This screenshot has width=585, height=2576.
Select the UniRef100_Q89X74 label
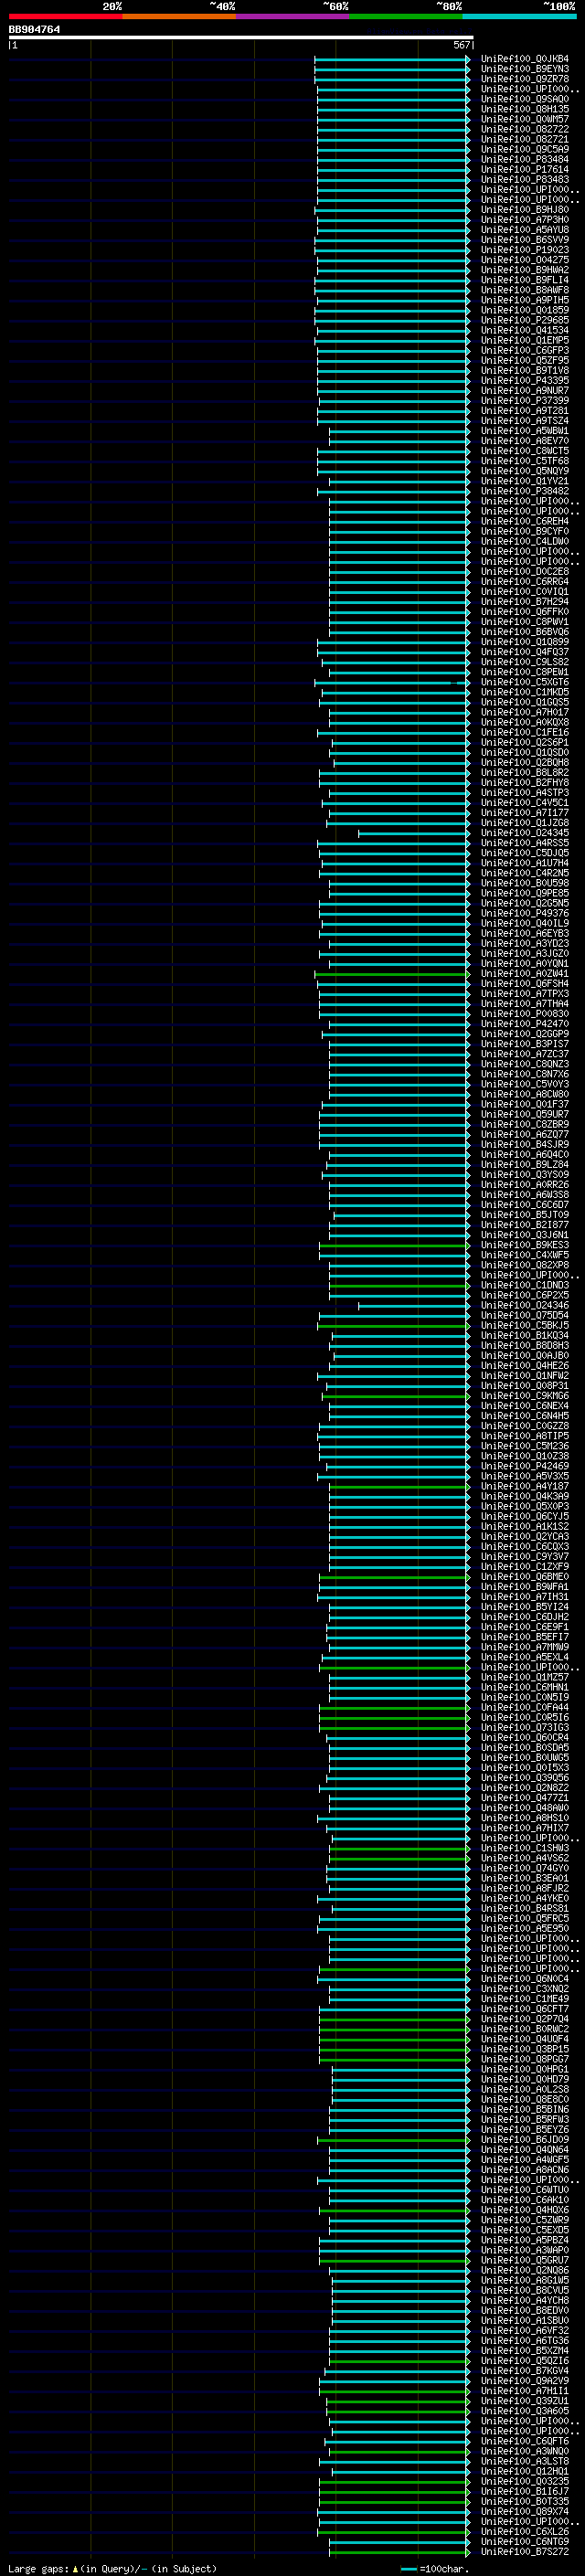coord(525,2511)
